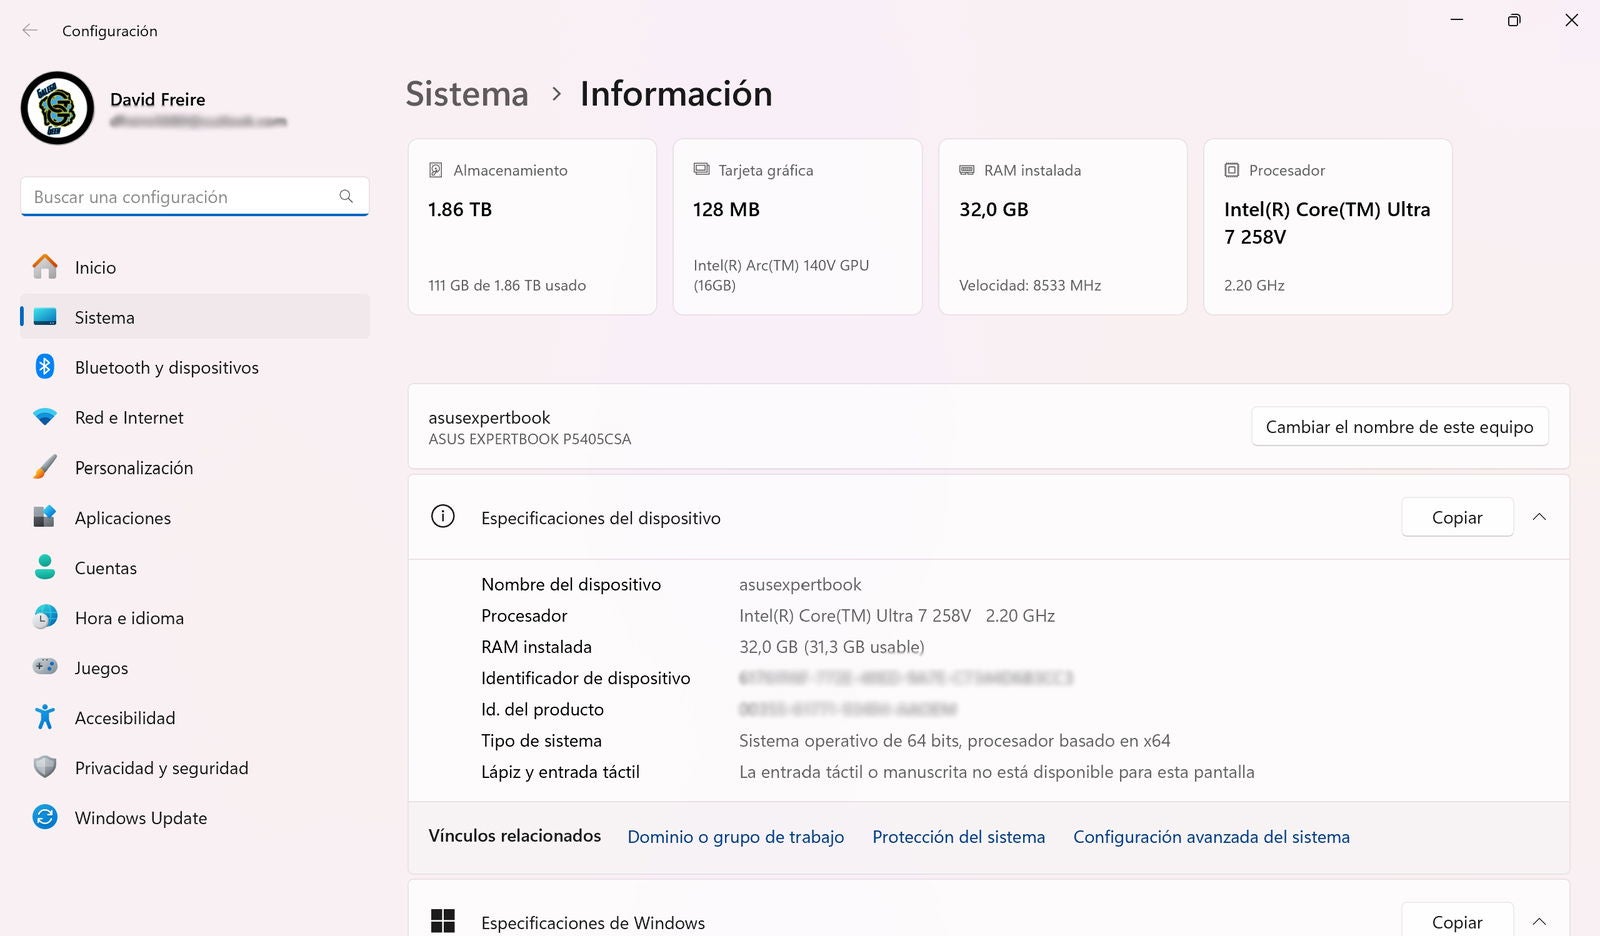
Task: Click the Inicio home icon in sidebar
Action: pos(45,267)
